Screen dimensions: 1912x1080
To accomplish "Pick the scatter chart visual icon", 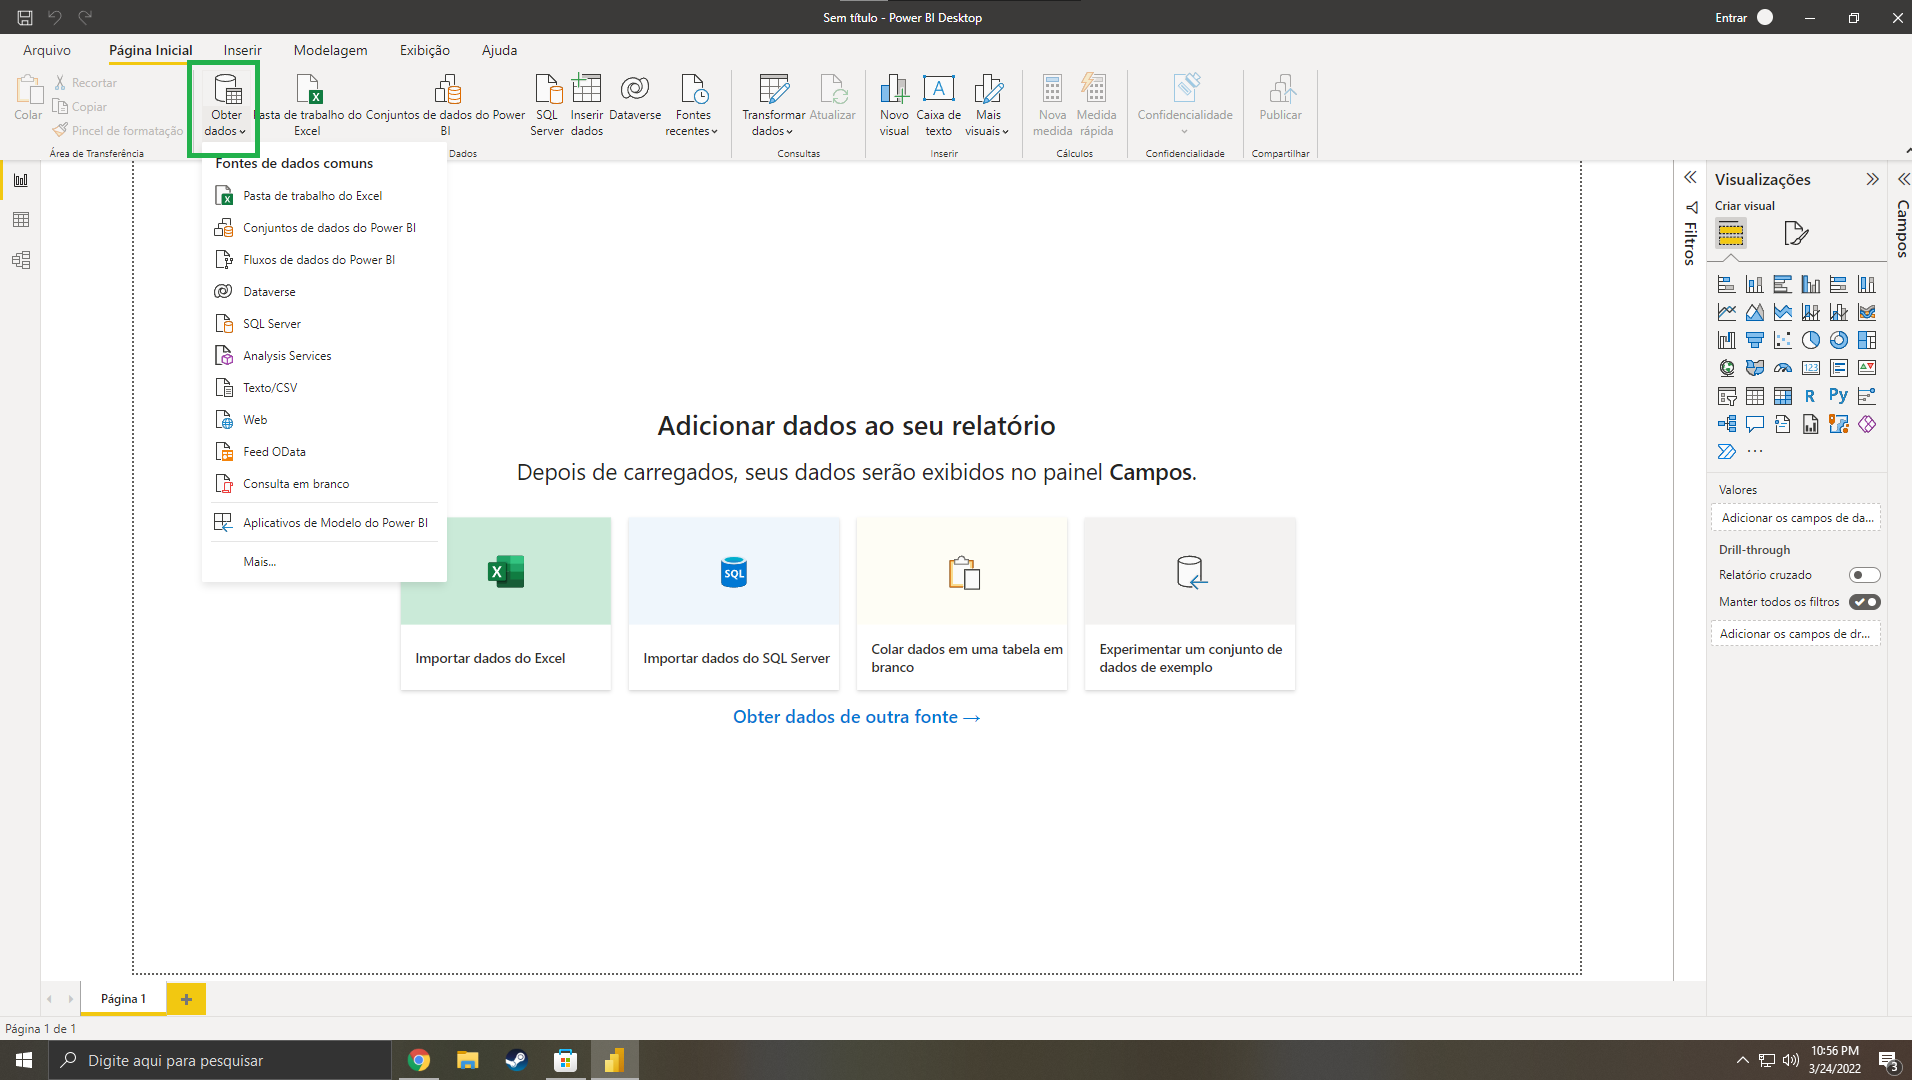I will [x=1783, y=341].
